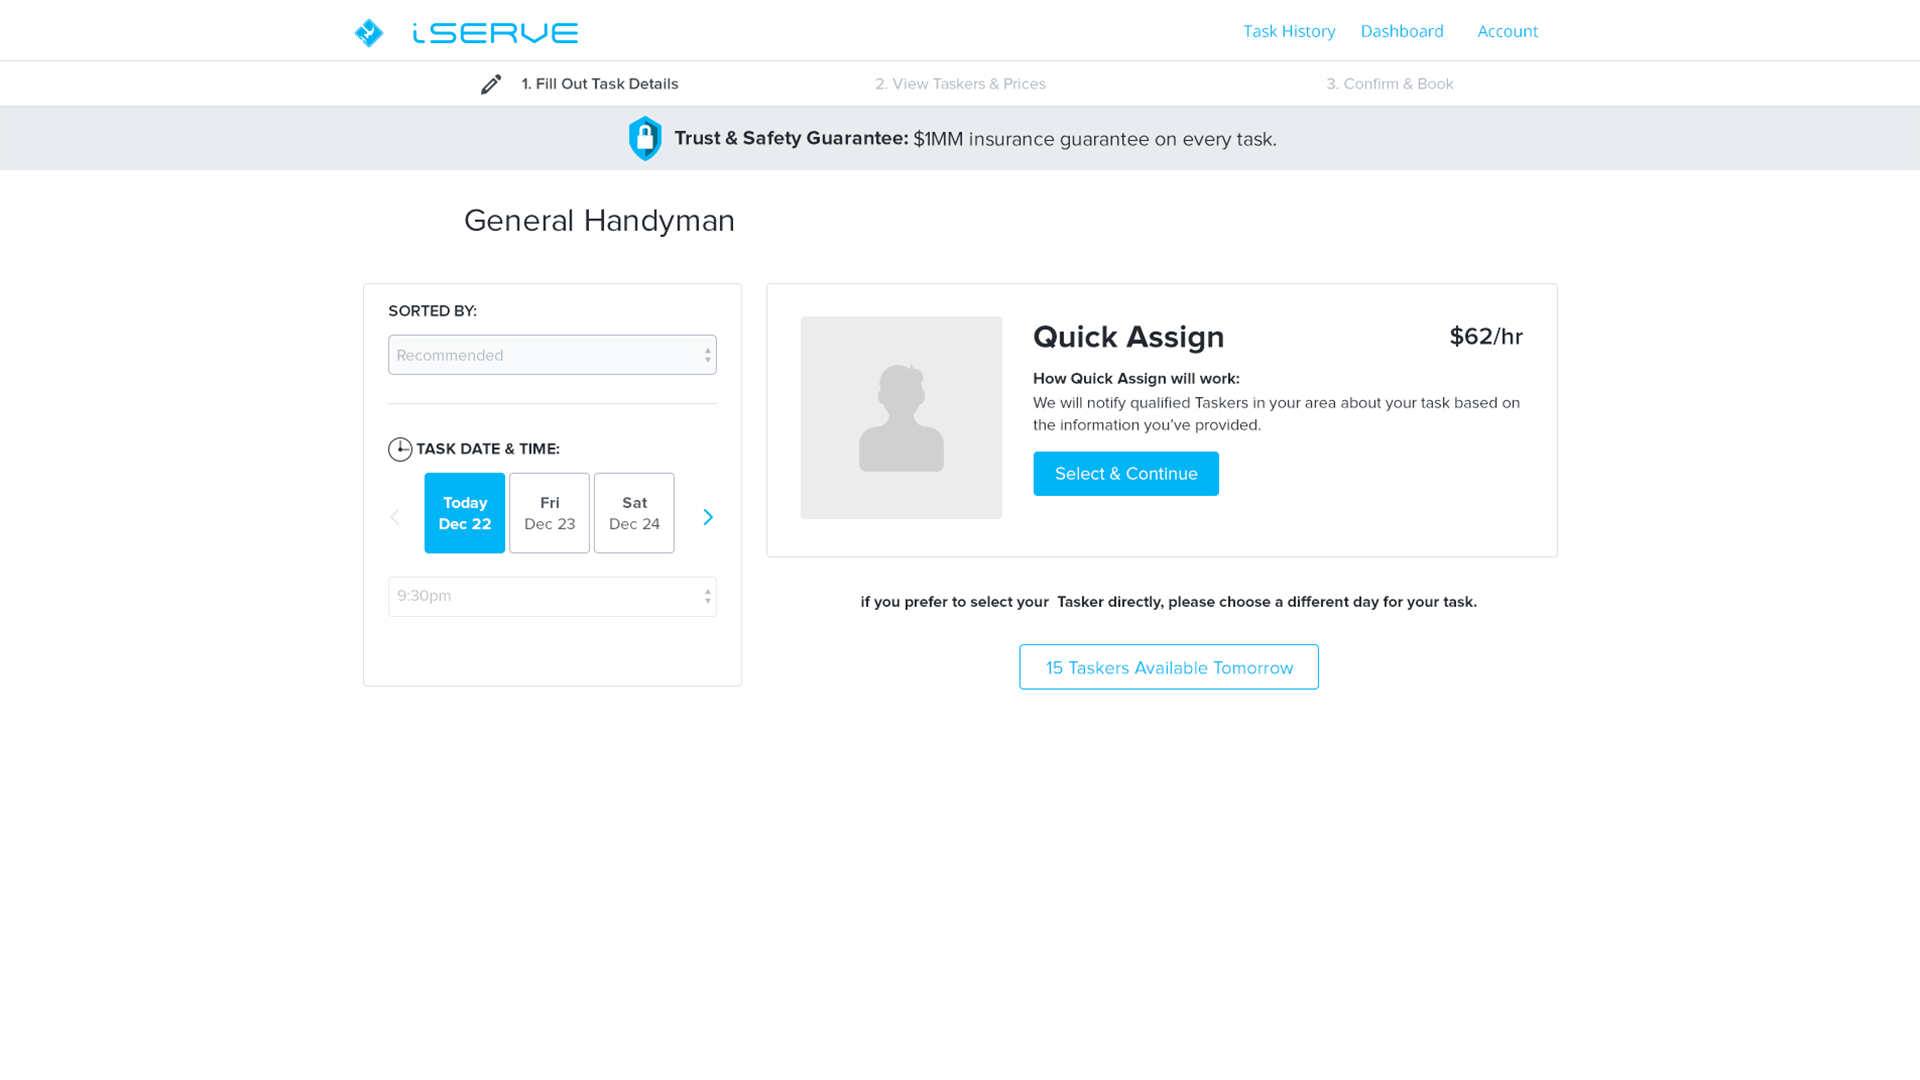Click the pencil edit icon
1920x1080 pixels.
tap(491, 85)
